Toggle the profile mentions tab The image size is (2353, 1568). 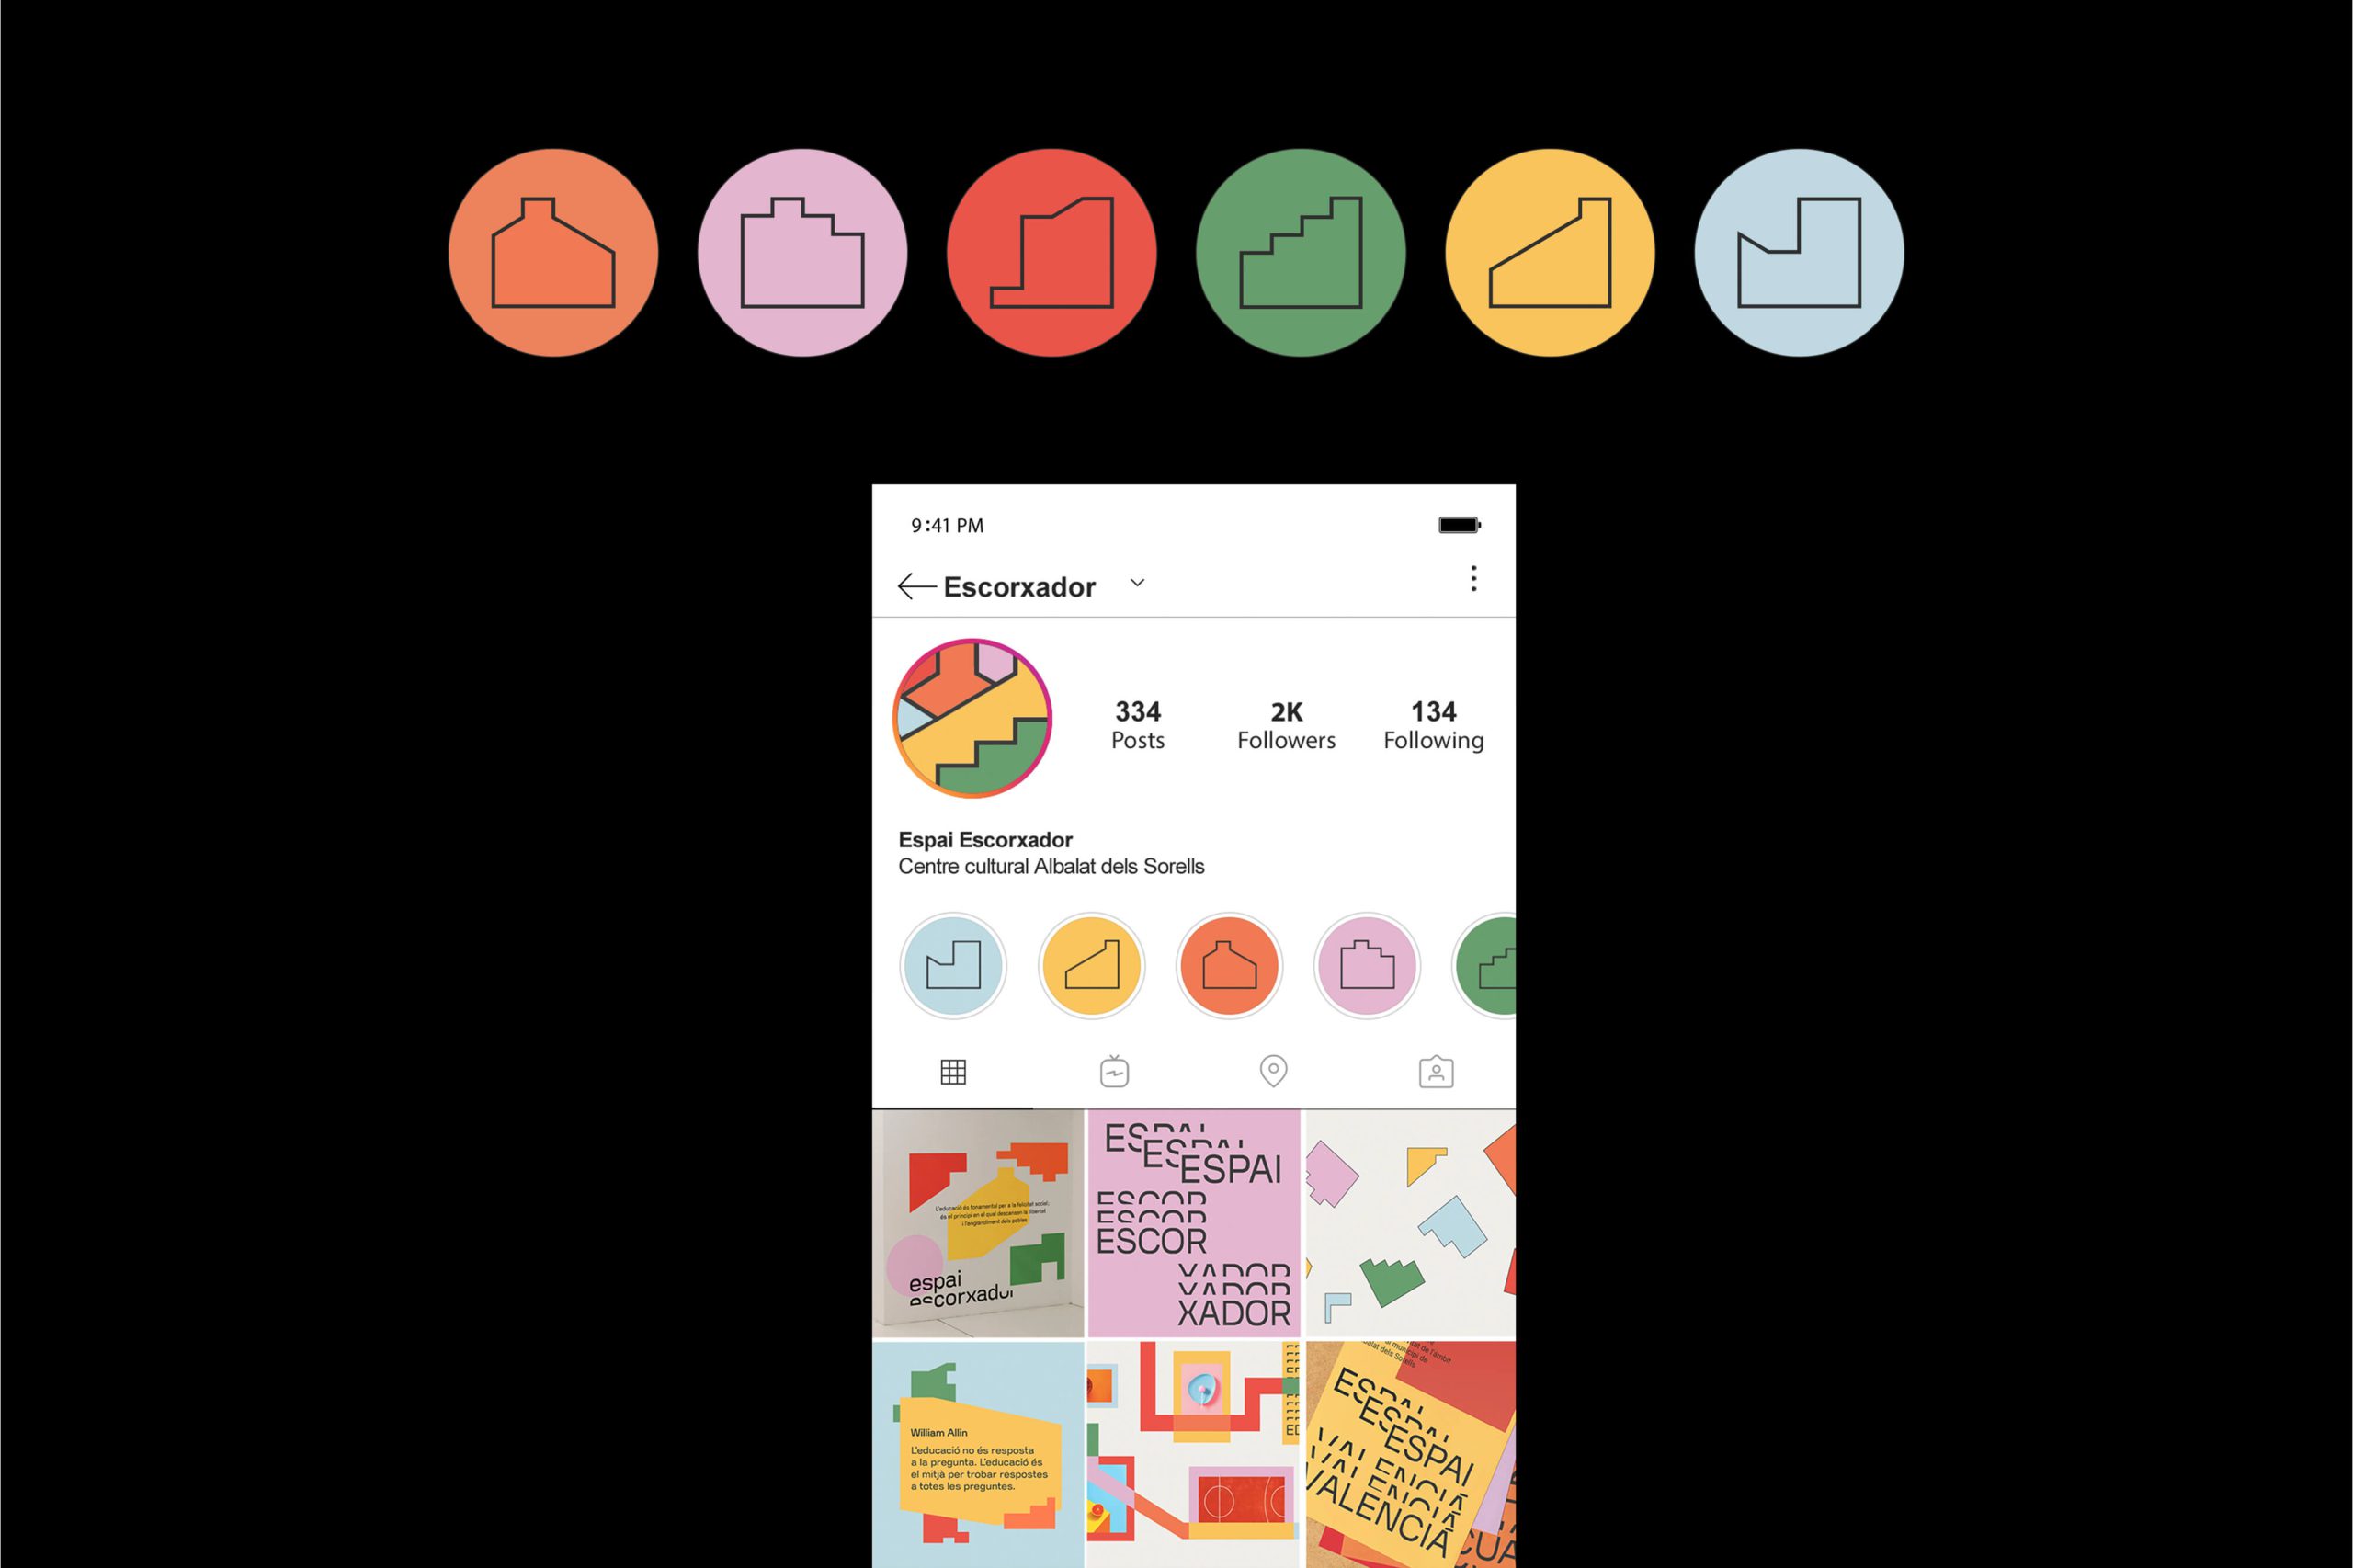(1435, 1071)
